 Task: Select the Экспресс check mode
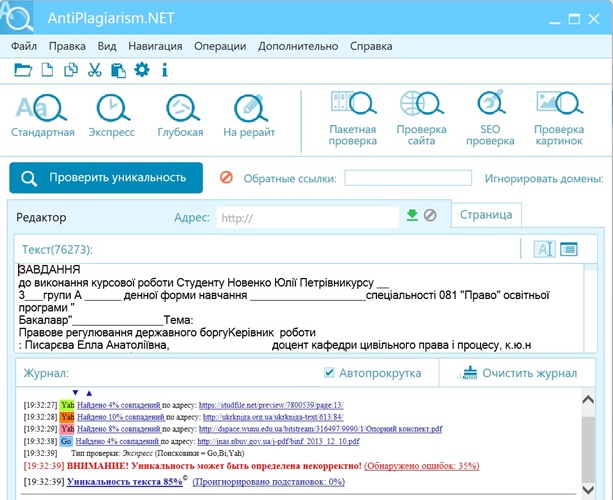[x=112, y=116]
